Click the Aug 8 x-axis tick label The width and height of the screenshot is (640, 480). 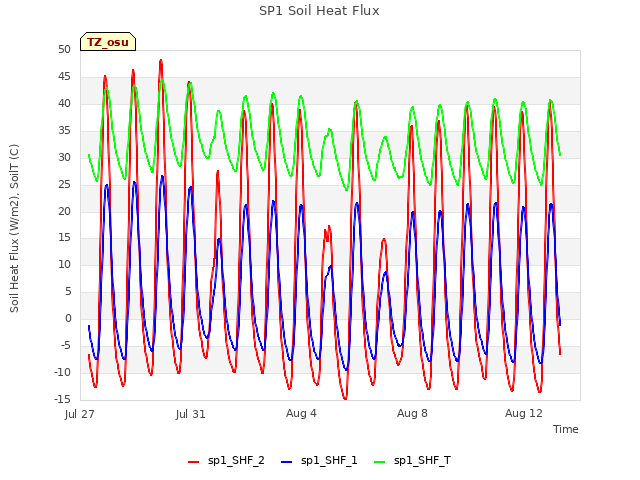(412, 413)
